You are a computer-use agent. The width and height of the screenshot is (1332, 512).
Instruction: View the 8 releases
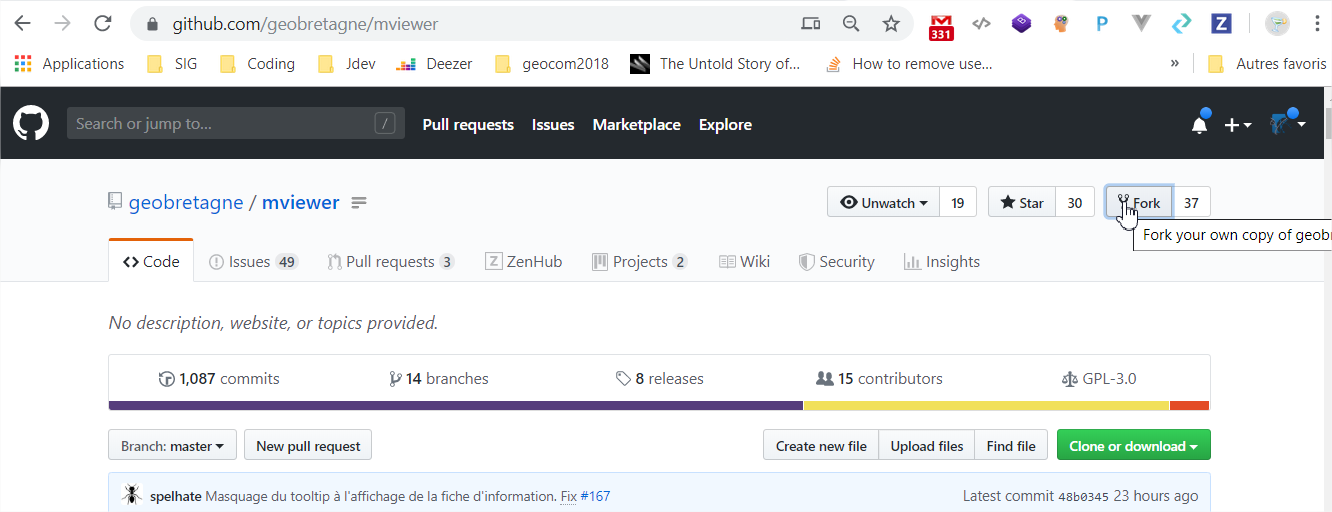[660, 379]
